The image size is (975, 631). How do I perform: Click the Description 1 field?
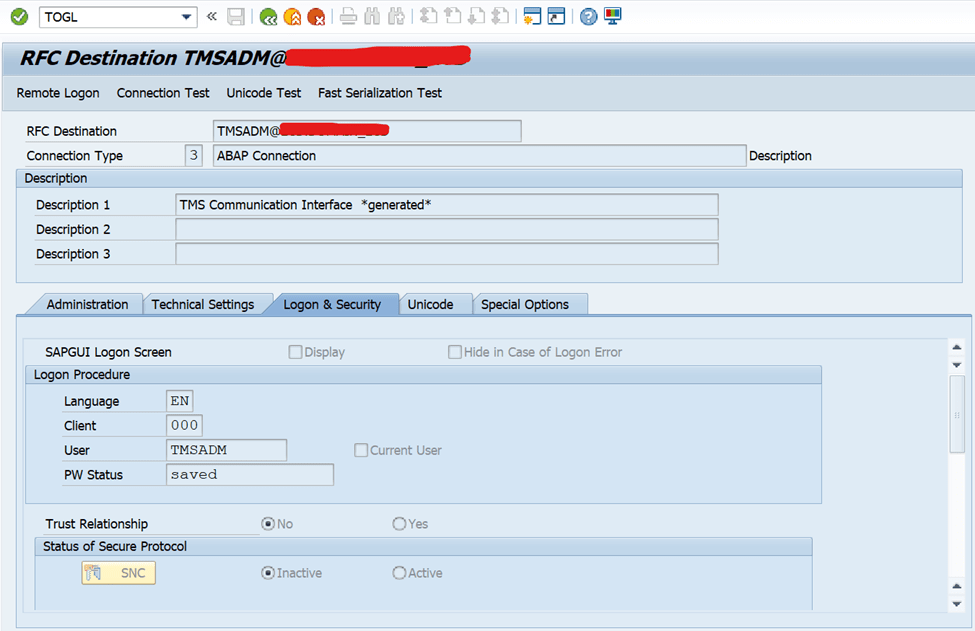click(446, 205)
